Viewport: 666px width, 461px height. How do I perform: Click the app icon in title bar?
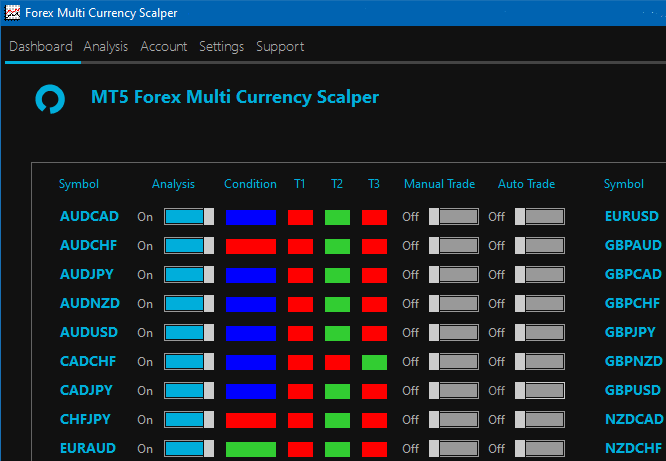pos(12,13)
